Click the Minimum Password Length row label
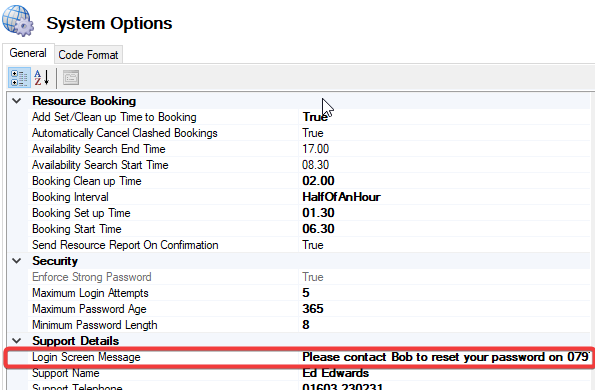 pos(94,325)
